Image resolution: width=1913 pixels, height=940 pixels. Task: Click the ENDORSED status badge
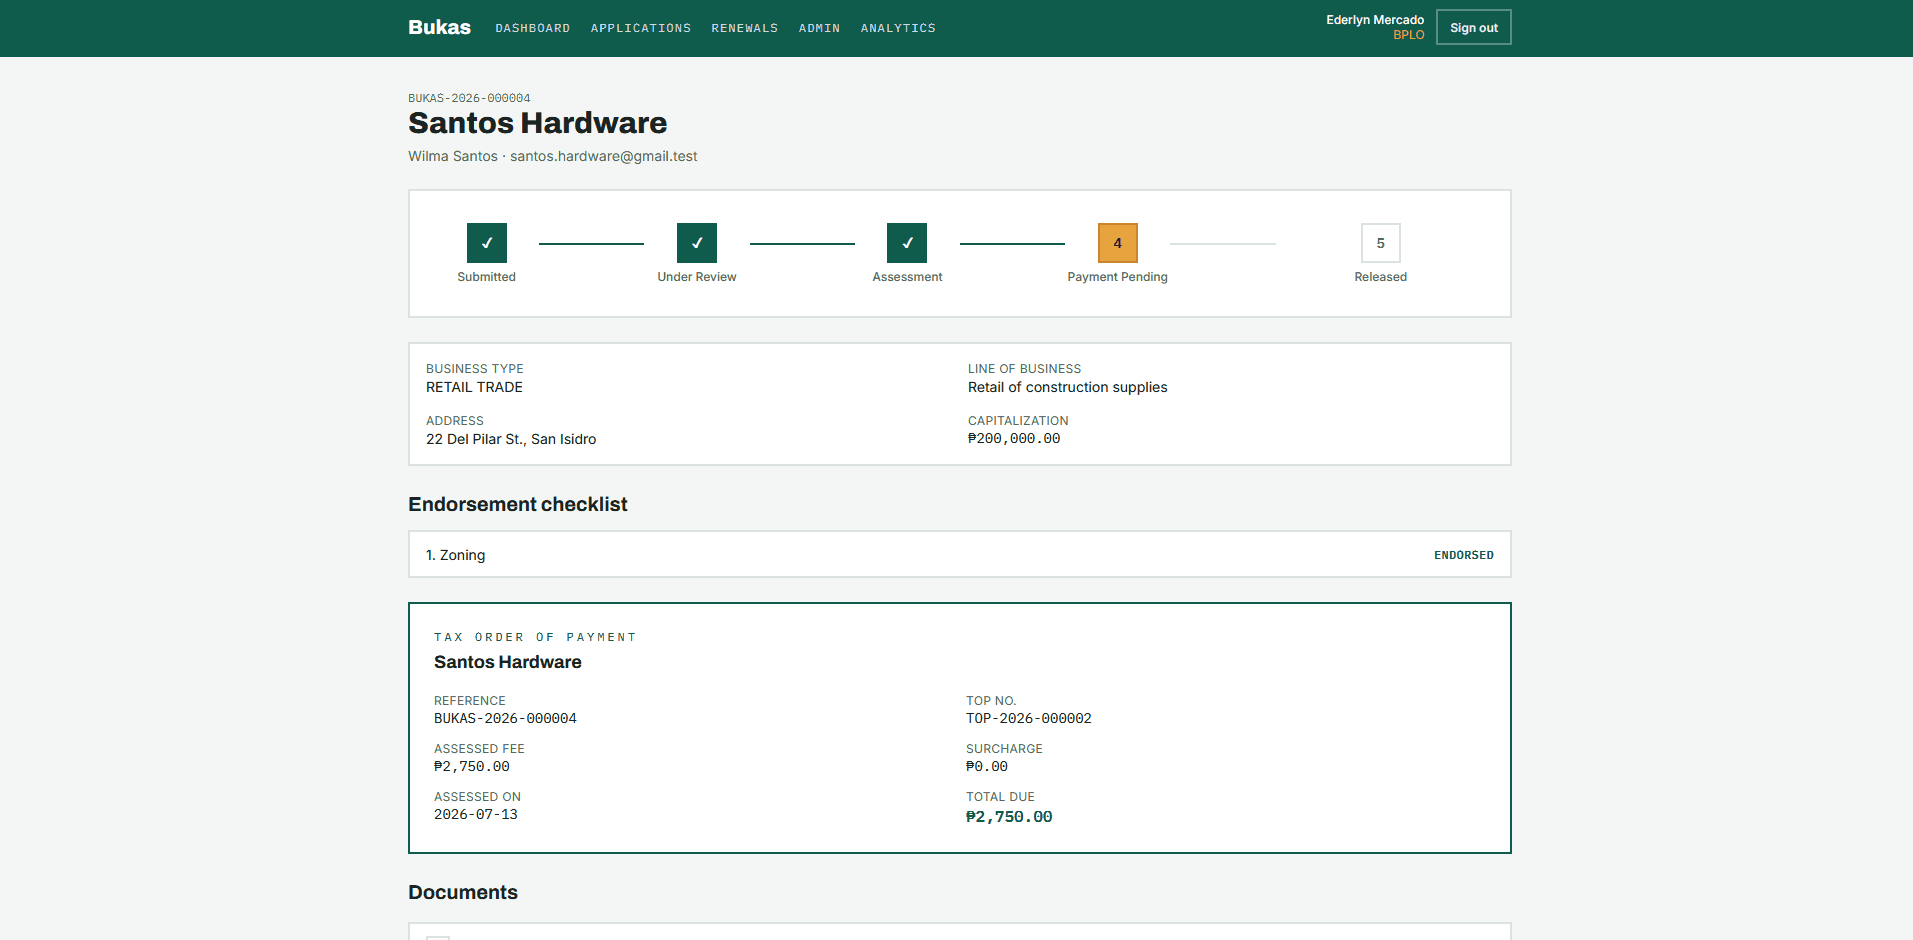click(x=1463, y=555)
